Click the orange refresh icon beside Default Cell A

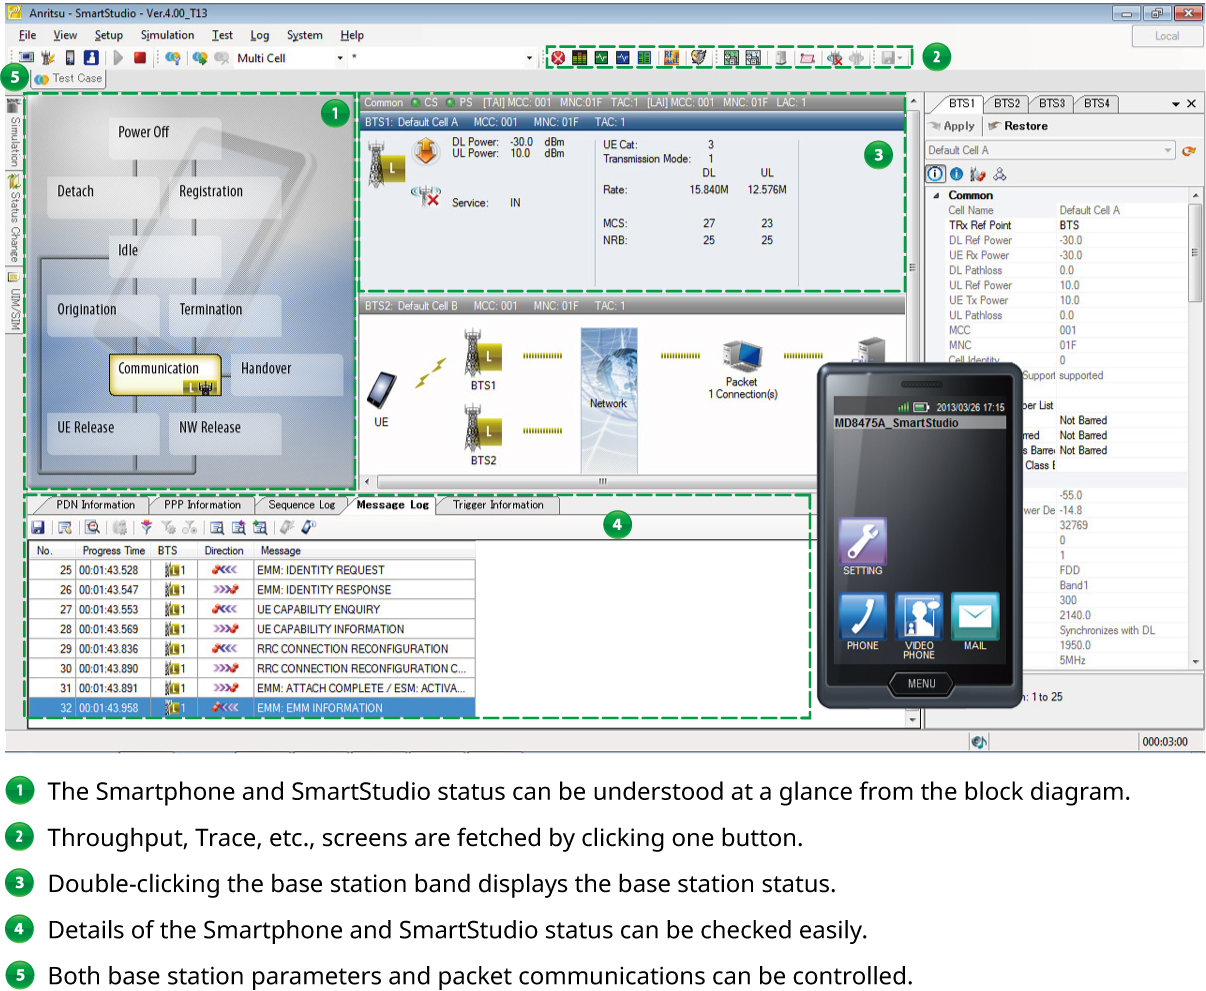coord(1189,151)
